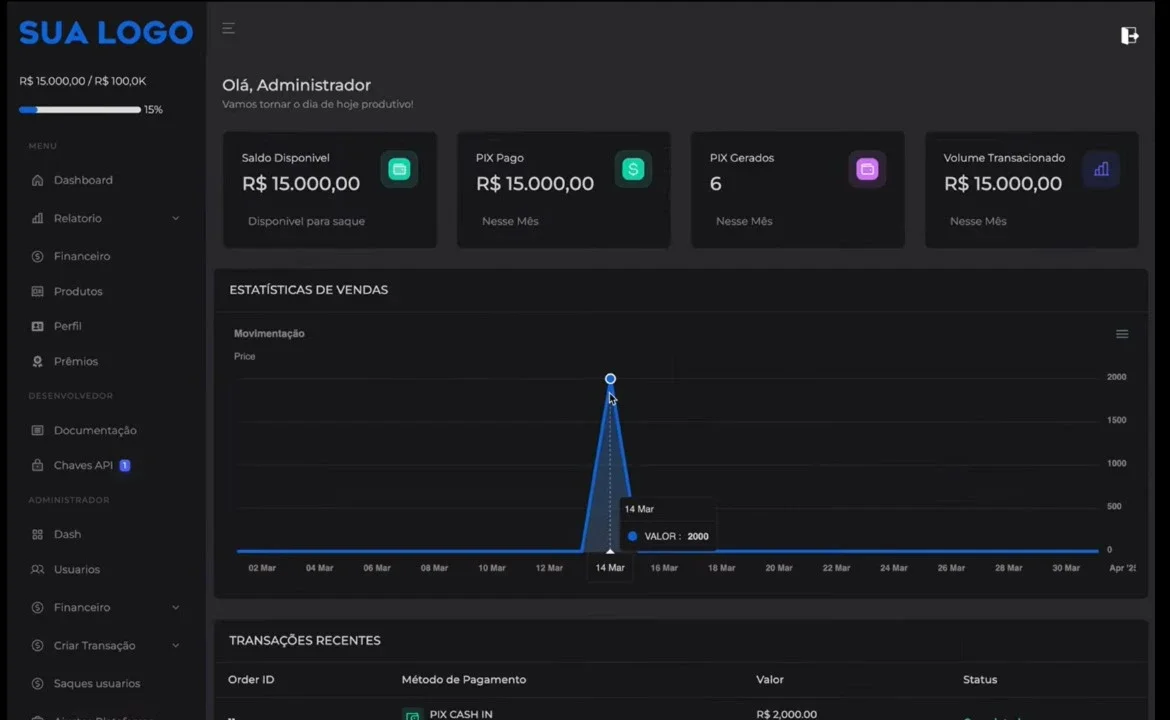Click the Chaves API lock icon
The width and height of the screenshot is (1170, 720).
(x=37, y=465)
